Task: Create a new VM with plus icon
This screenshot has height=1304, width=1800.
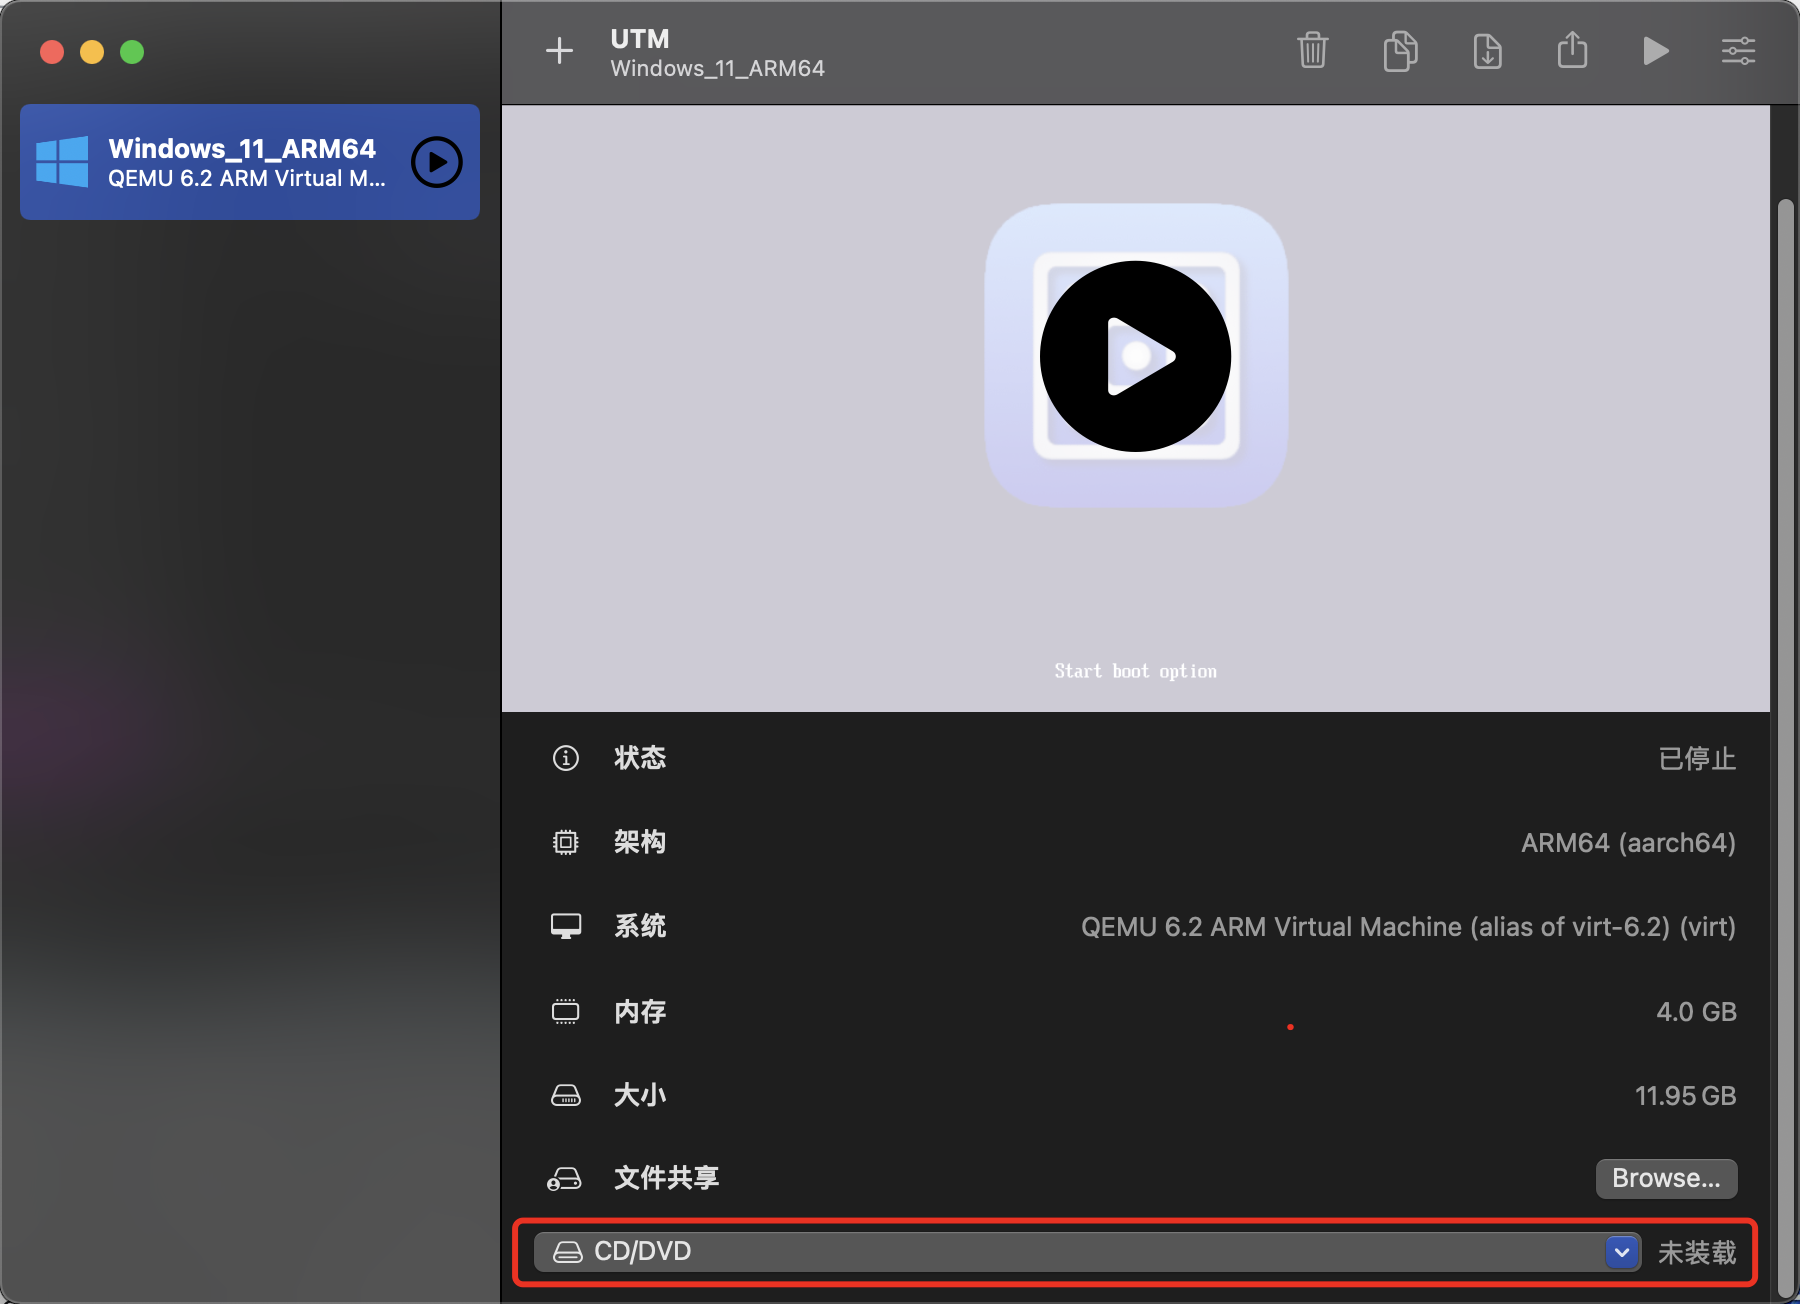Action: [x=559, y=51]
